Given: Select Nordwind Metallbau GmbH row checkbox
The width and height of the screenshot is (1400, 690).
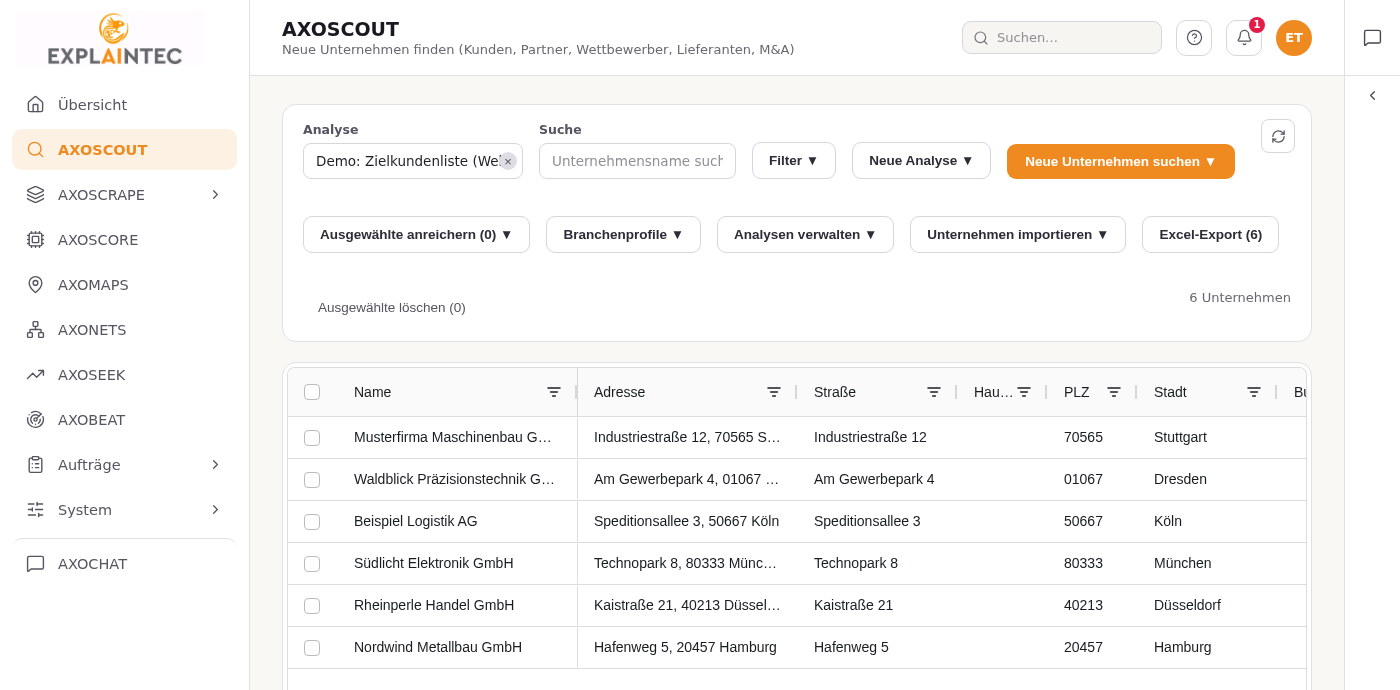Looking at the screenshot, I should click(312, 648).
